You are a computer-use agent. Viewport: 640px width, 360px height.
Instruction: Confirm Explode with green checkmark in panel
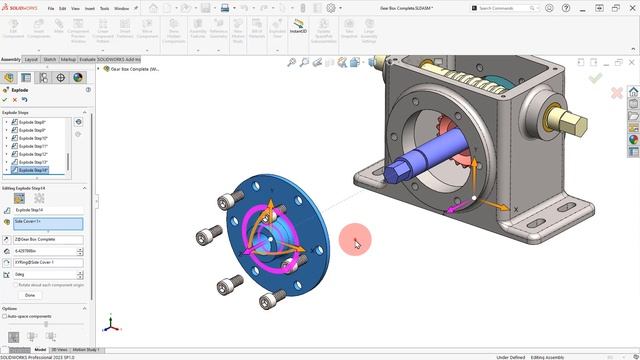coord(4,100)
